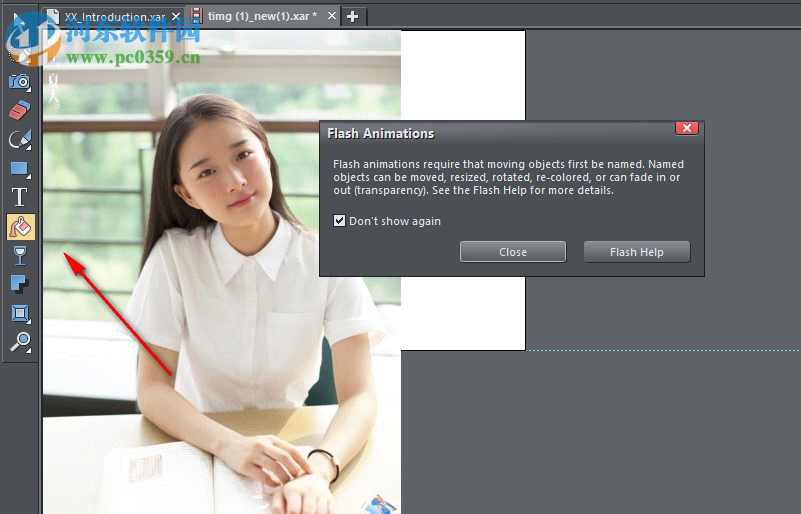Select the Shadow tool
This screenshot has height=514, width=801.
pos(20,284)
